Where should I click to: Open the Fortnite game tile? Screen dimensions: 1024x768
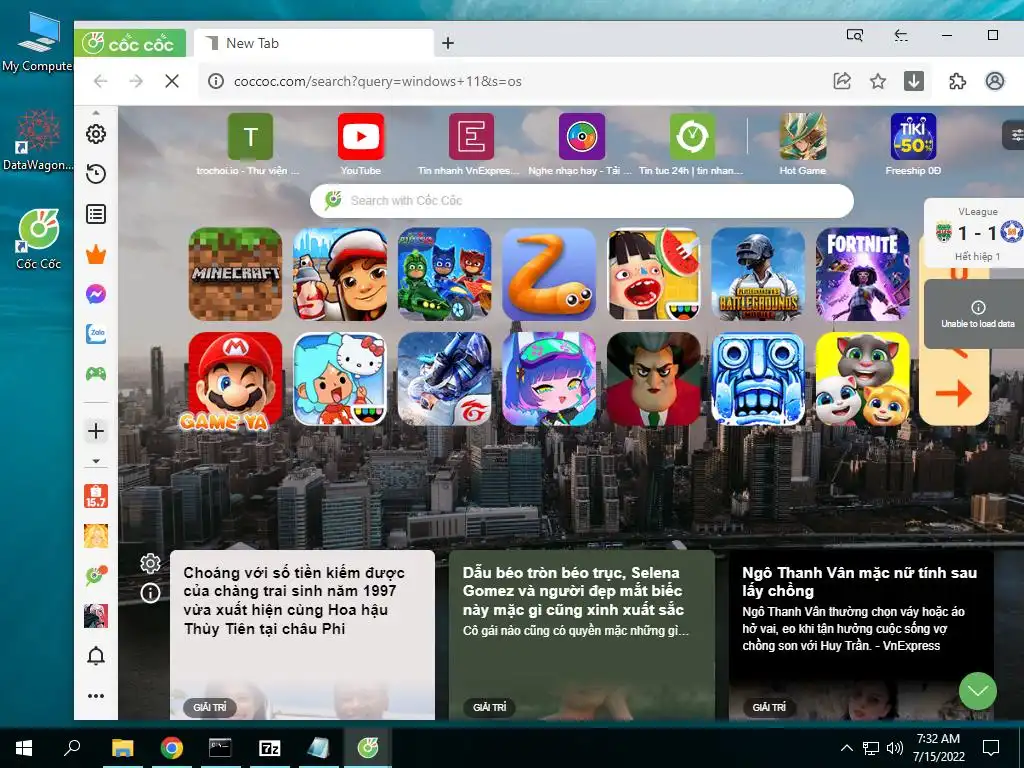862,274
